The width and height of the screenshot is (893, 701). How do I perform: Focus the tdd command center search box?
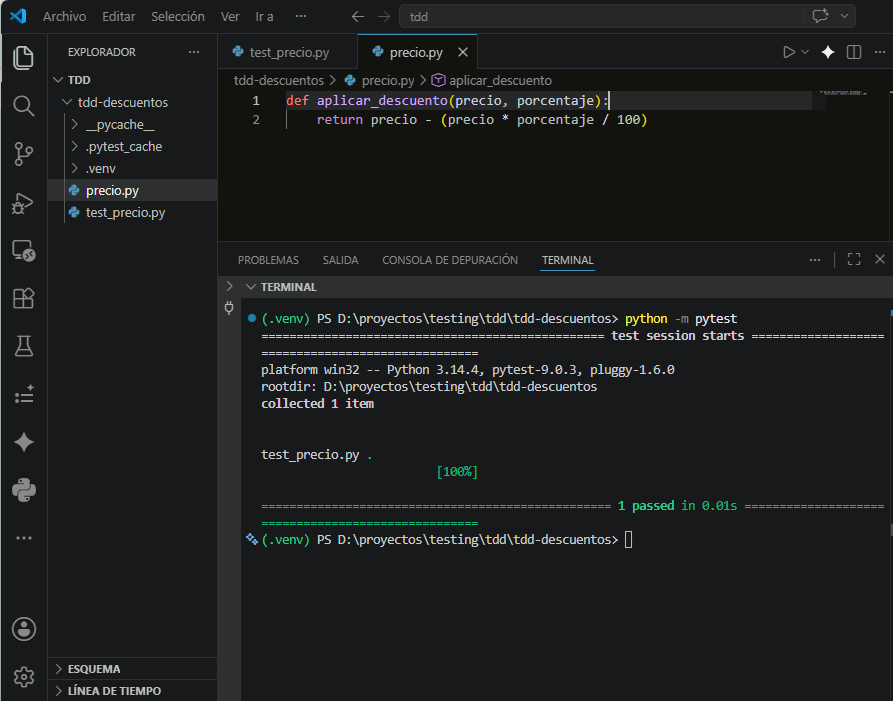point(627,17)
